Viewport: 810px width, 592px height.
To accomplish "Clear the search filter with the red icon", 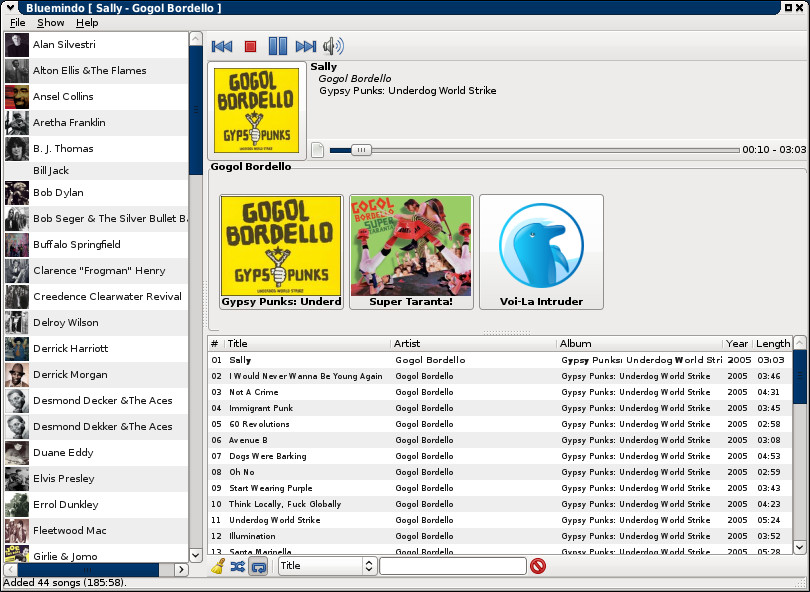I will (x=538, y=566).
